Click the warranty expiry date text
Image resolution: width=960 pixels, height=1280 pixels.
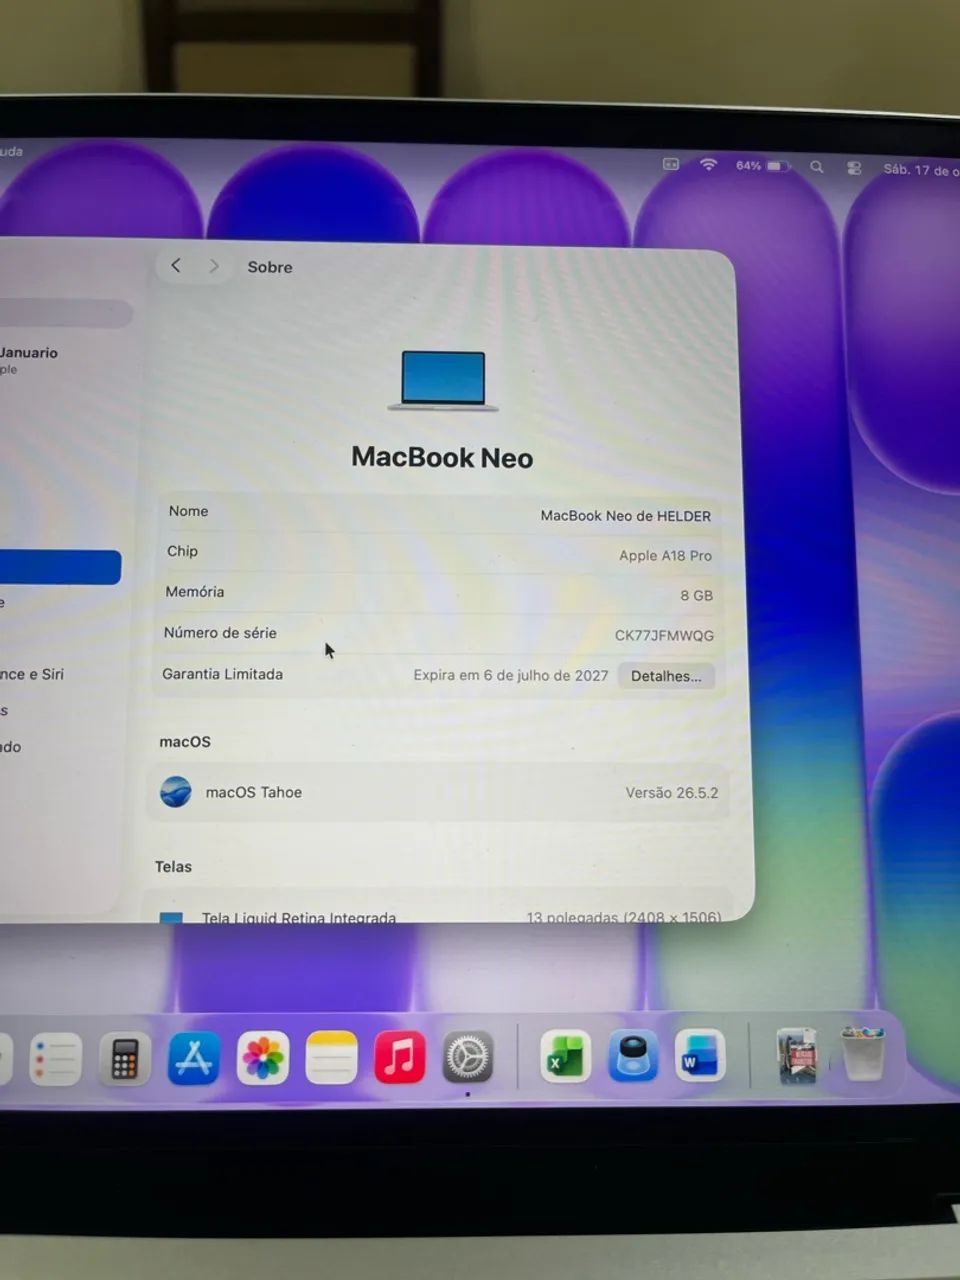(x=511, y=675)
